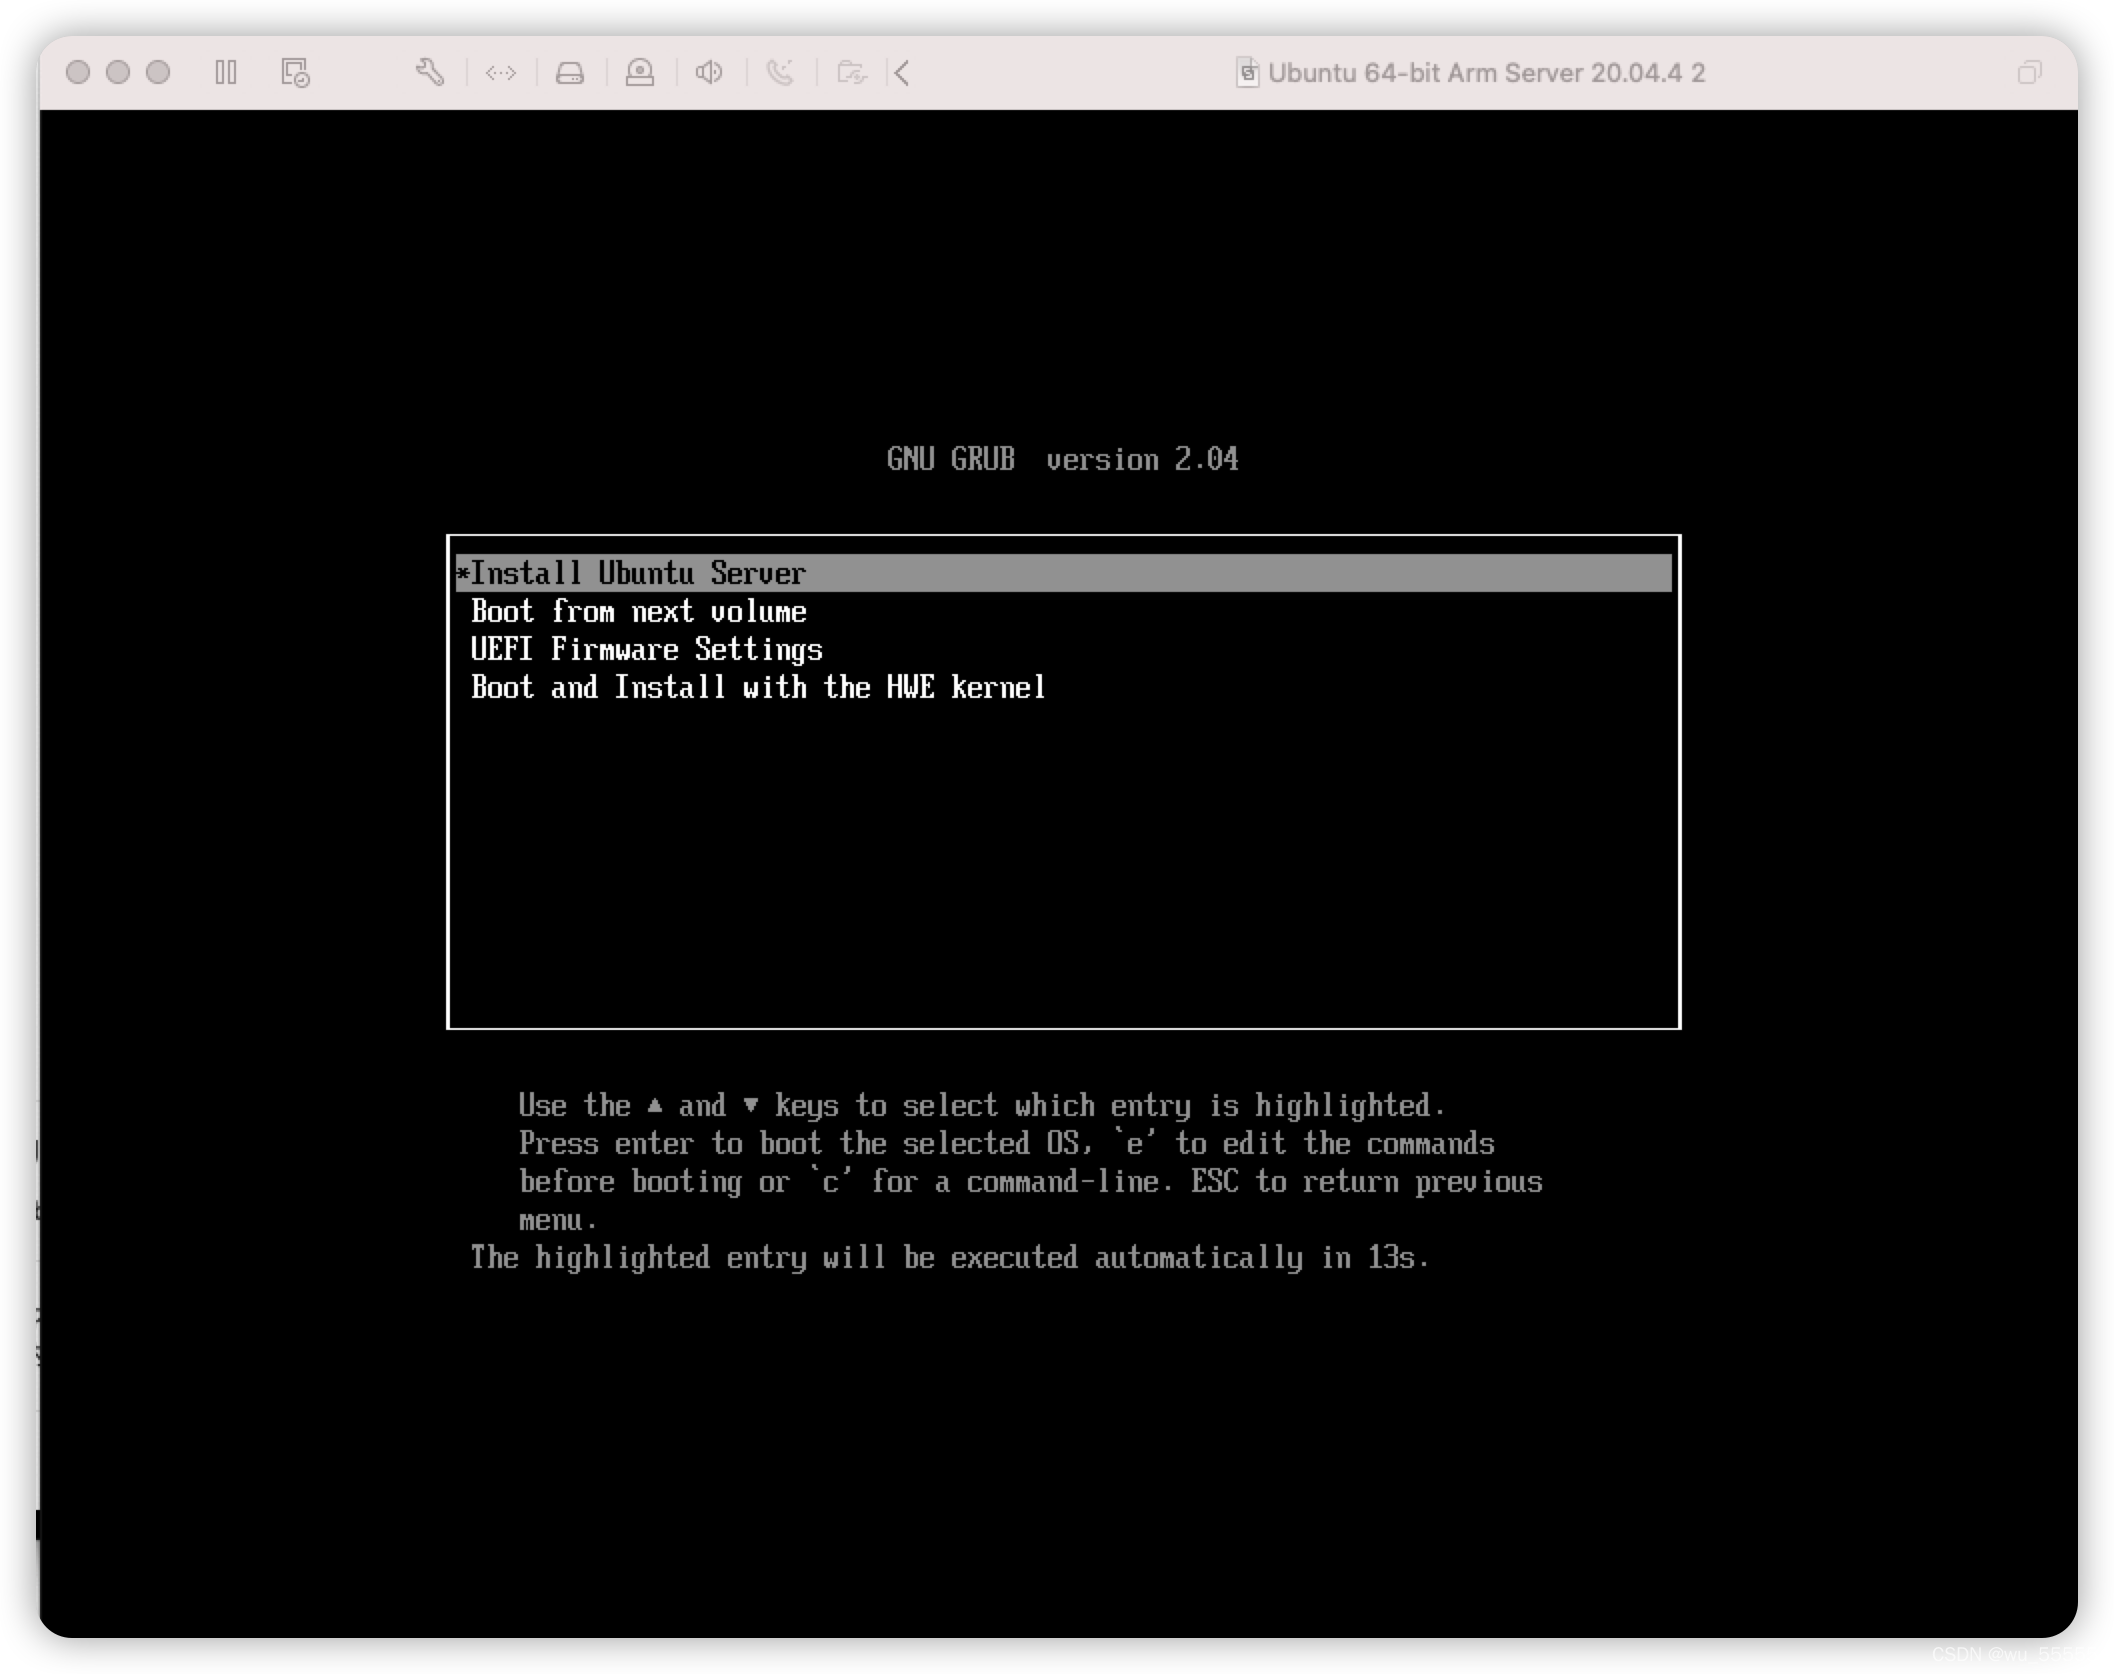Click the automatic execution countdown text
This screenshot has height=1674, width=2114.
pos(950,1257)
